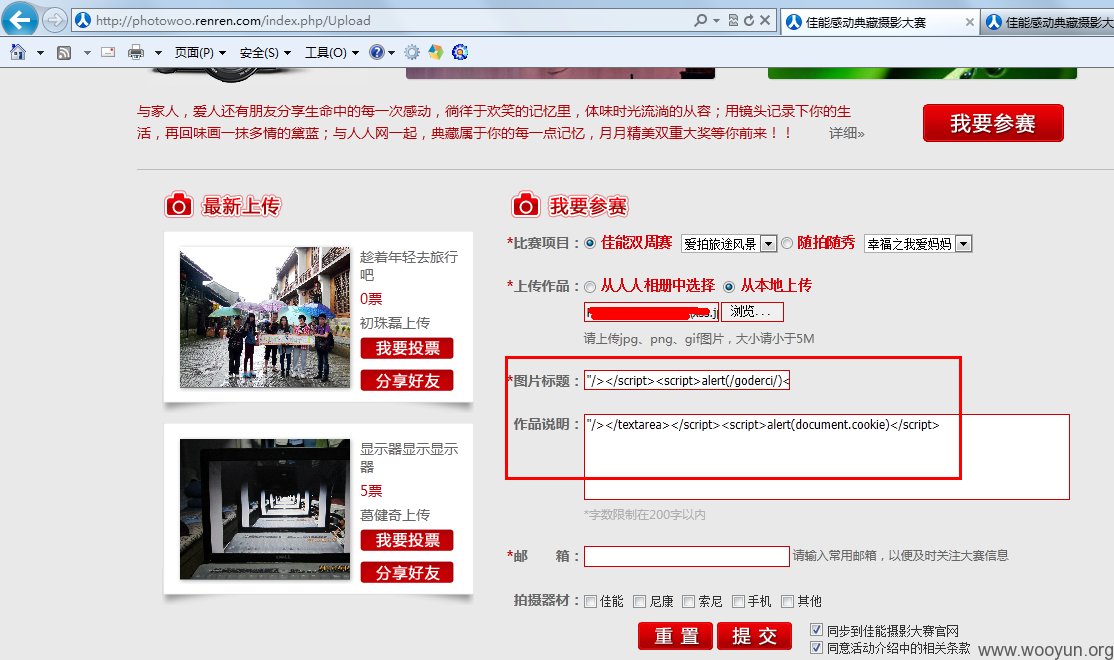Image resolution: width=1114 pixels, height=660 pixels.
Task: Click the compatibility view icon
Action: click(x=733, y=21)
